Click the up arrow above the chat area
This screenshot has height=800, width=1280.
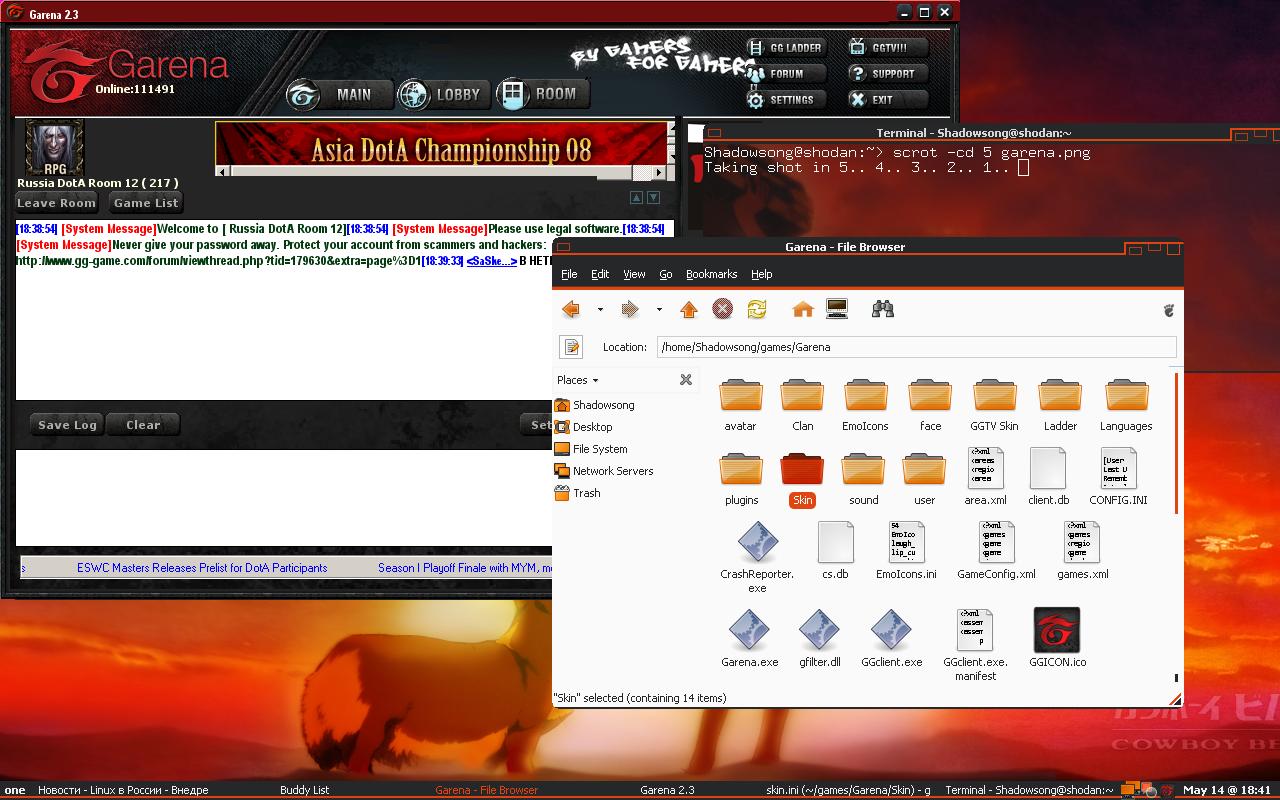636,198
